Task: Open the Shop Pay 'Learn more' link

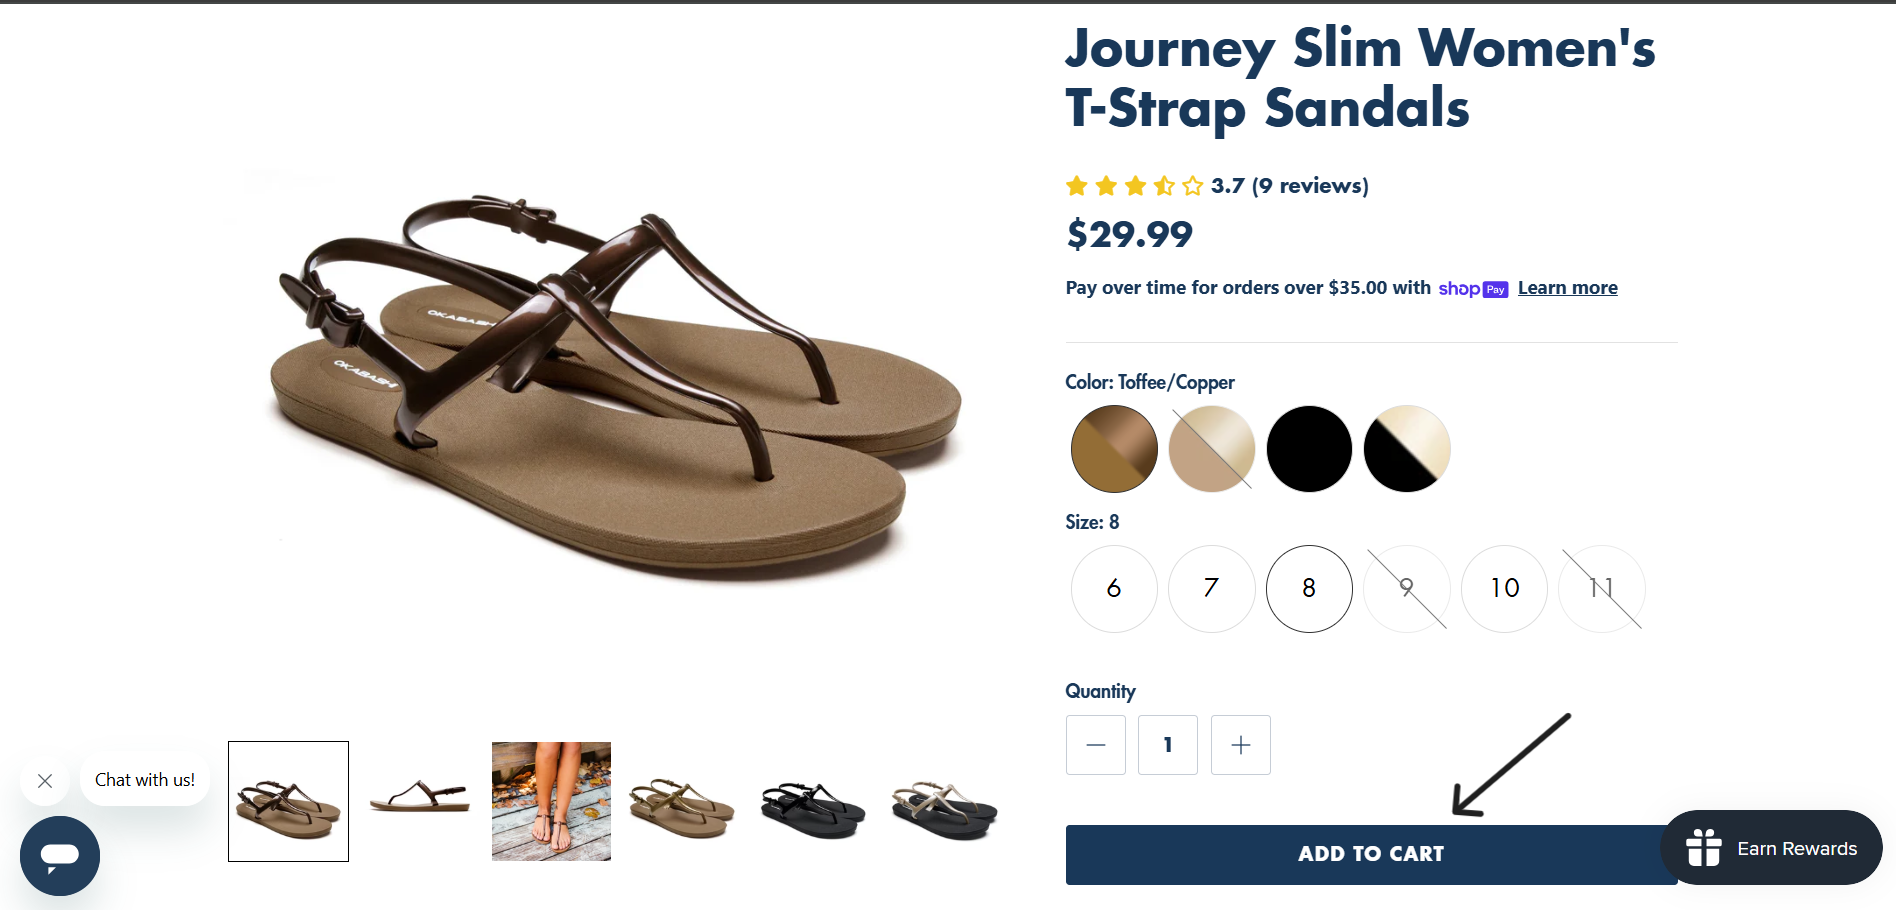Action: pyautogui.click(x=1567, y=288)
